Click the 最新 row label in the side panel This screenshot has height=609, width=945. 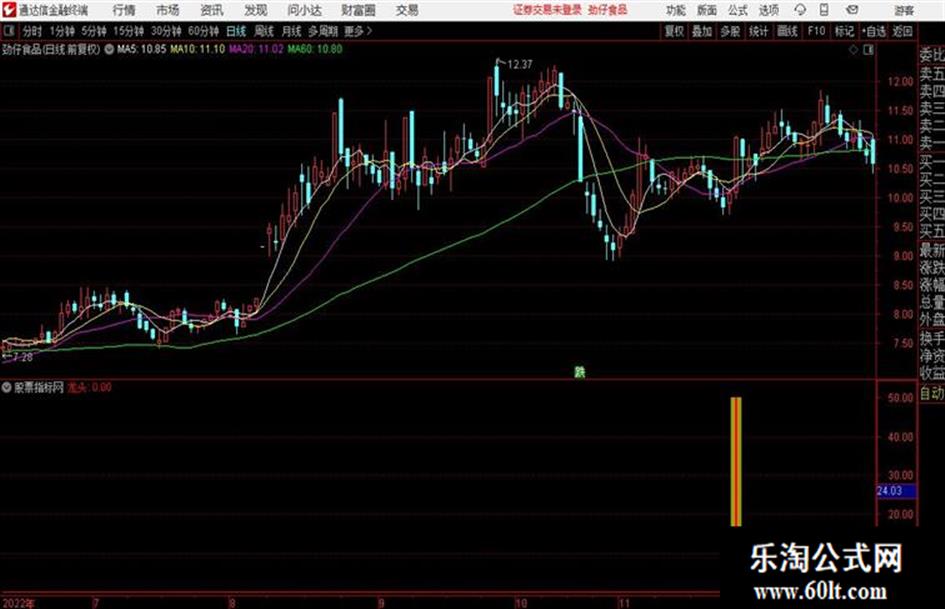(x=932, y=250)
